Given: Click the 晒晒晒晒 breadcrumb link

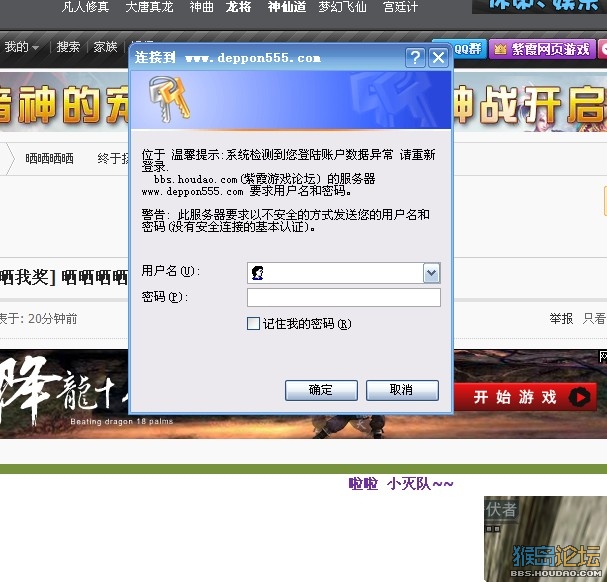Looking at the screenshot, I should pyautogui.click(x=49, y=158).
